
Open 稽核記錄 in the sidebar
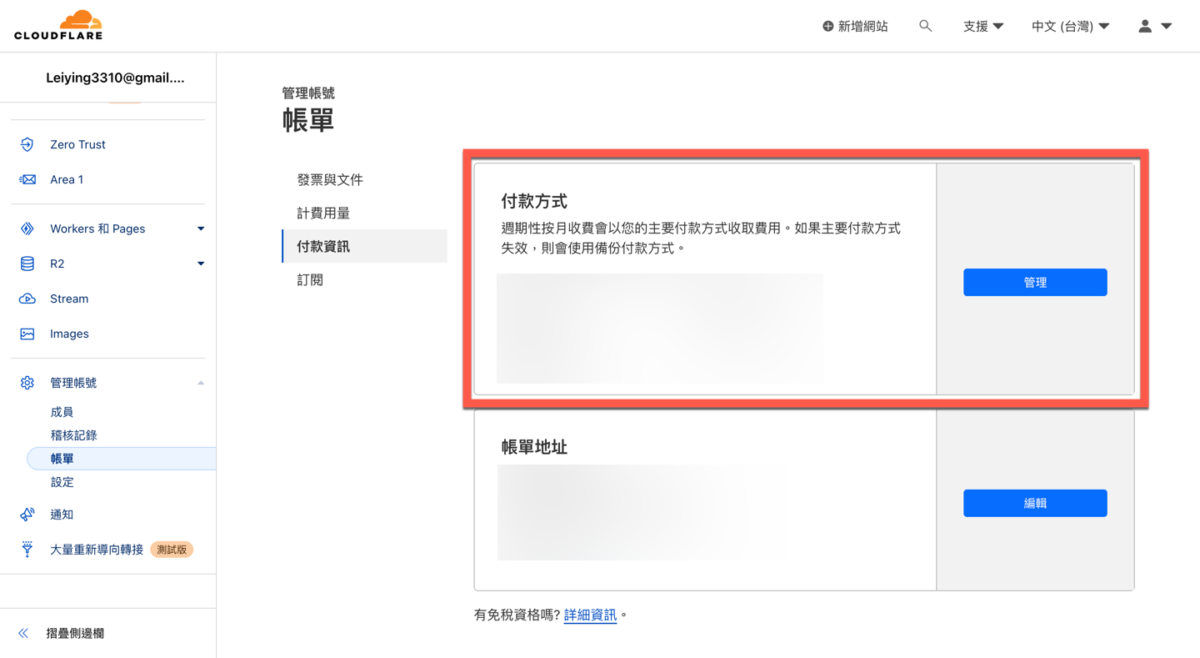[x=74, y=436]
